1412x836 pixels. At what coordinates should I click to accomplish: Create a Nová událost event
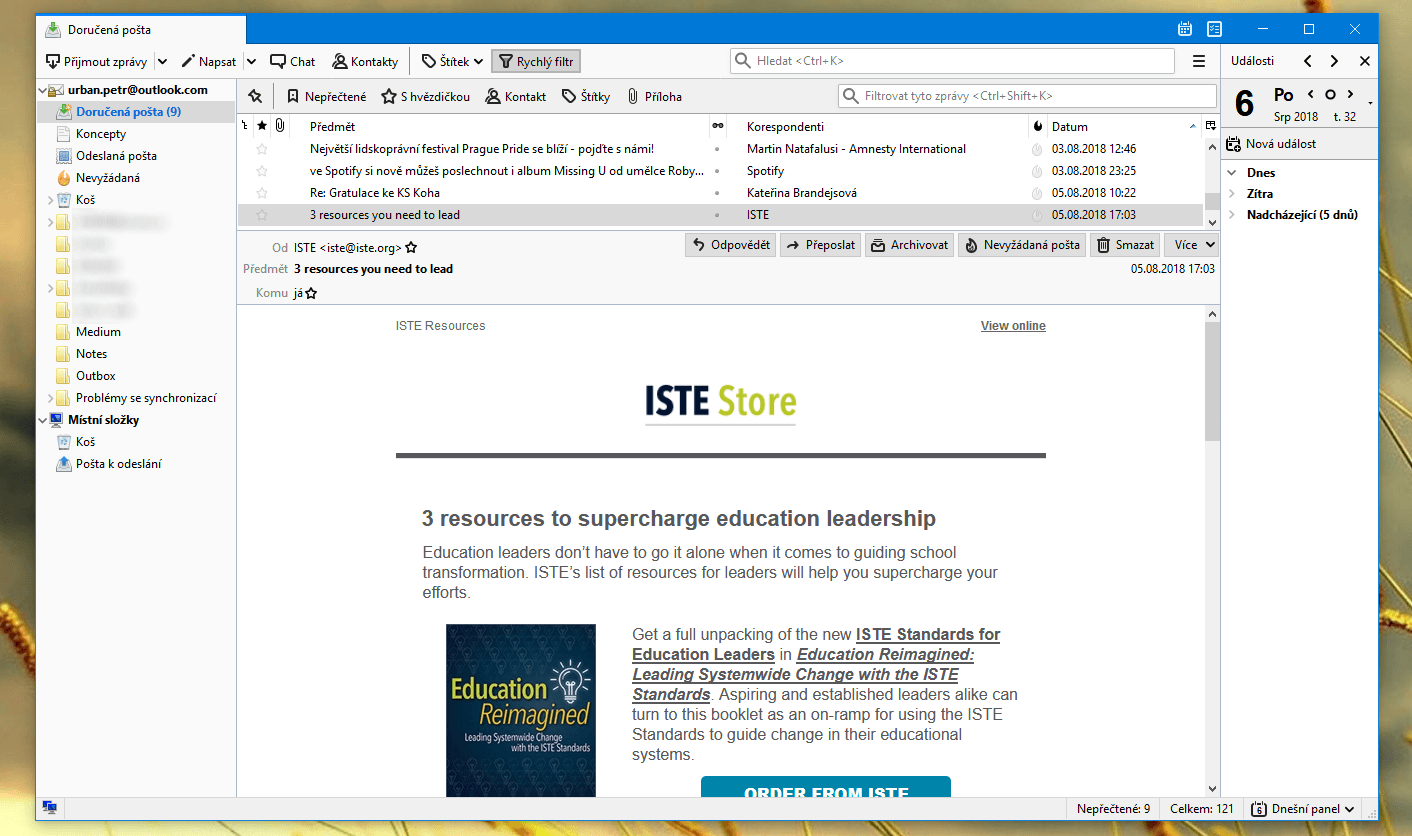coord(1271,144)
